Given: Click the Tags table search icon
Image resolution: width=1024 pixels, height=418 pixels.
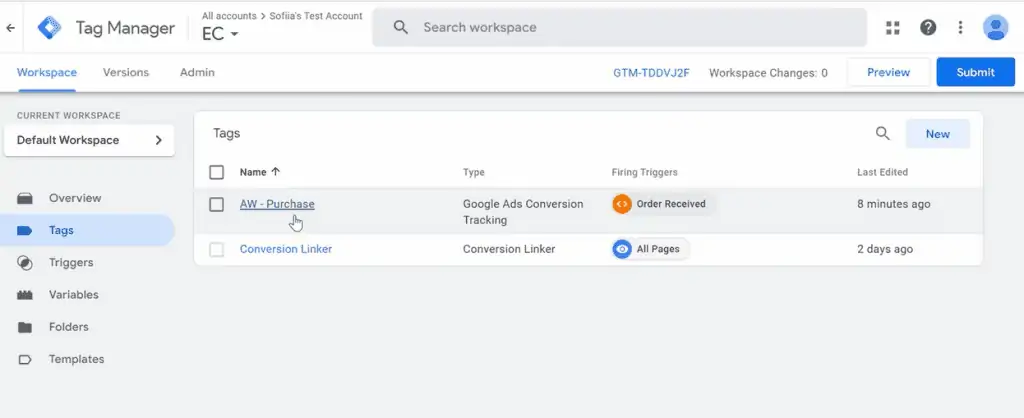Looking at the screenshot, I should (x=882, y=134).
